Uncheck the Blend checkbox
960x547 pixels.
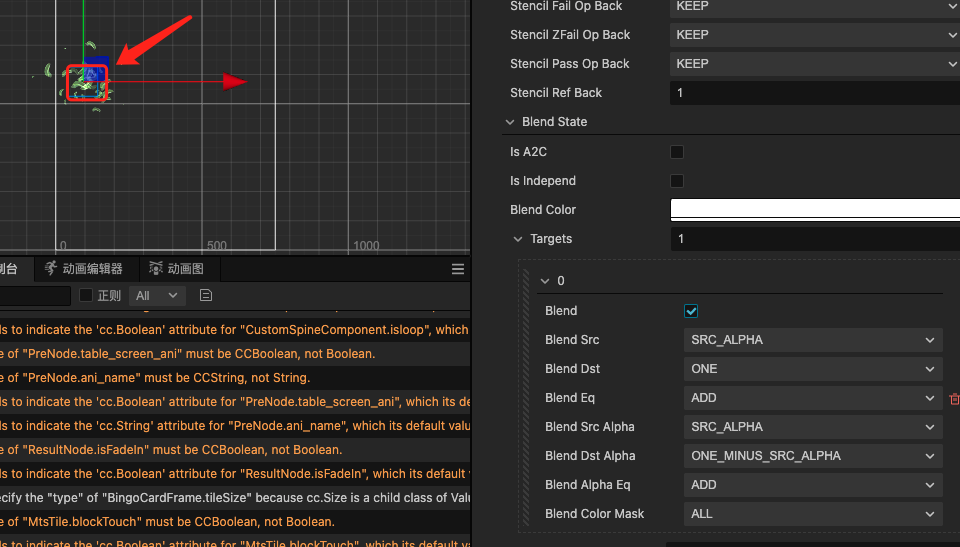[x=691, y=311]
